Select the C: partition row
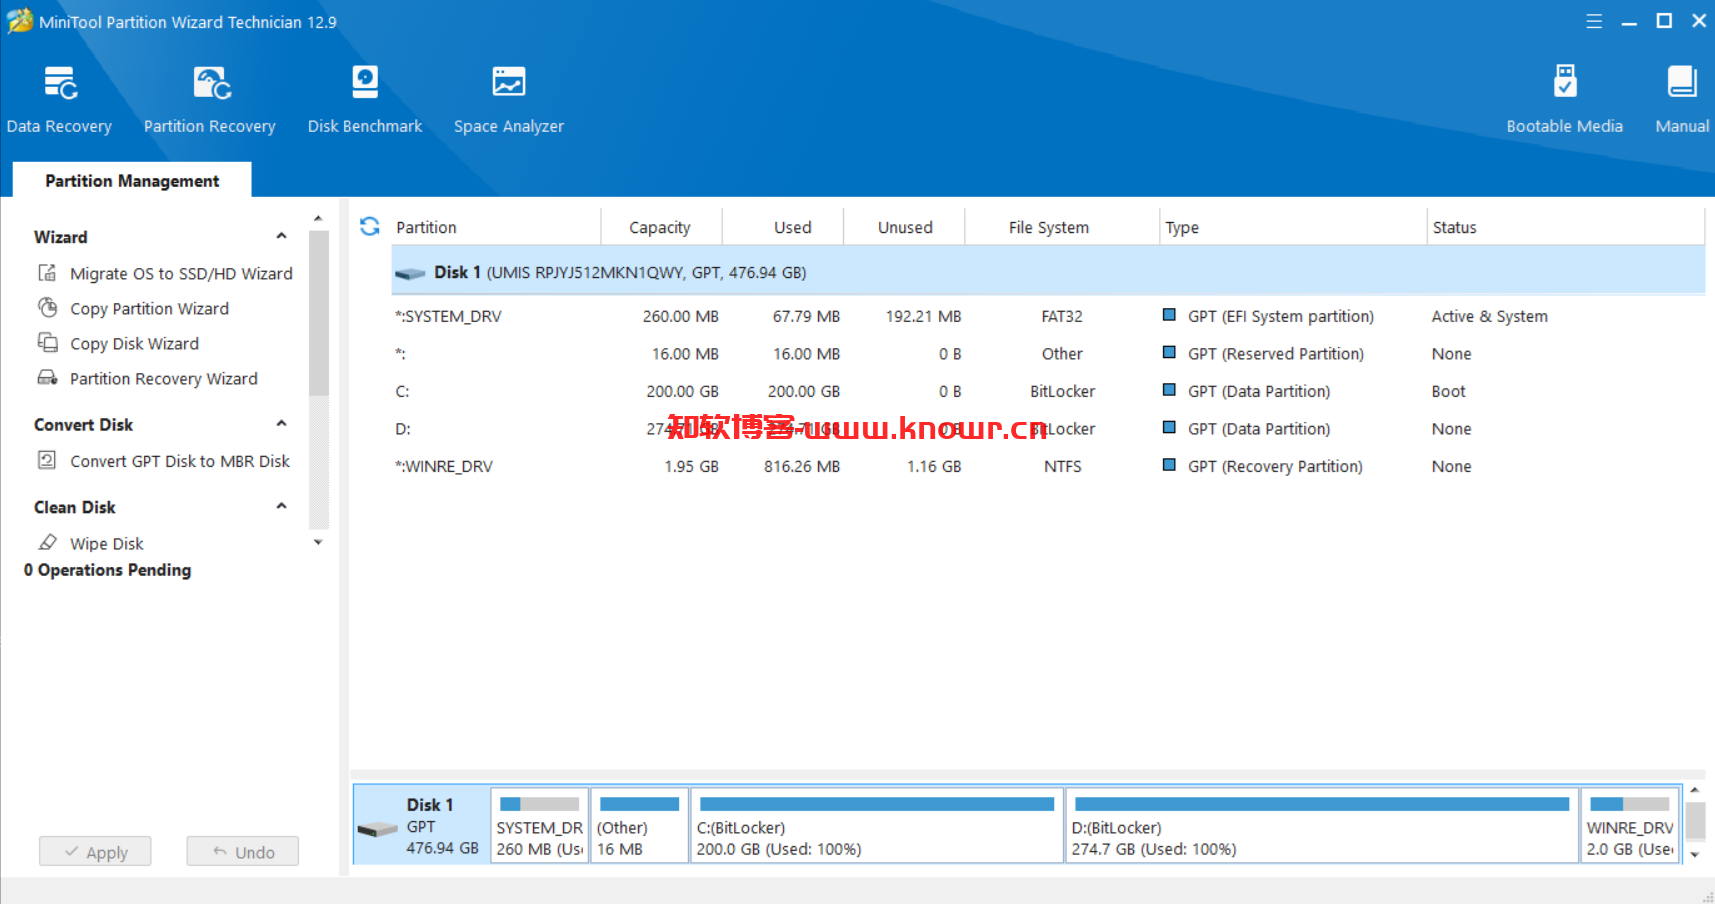Viewport: 1715px width, 904px height. 1048,391
